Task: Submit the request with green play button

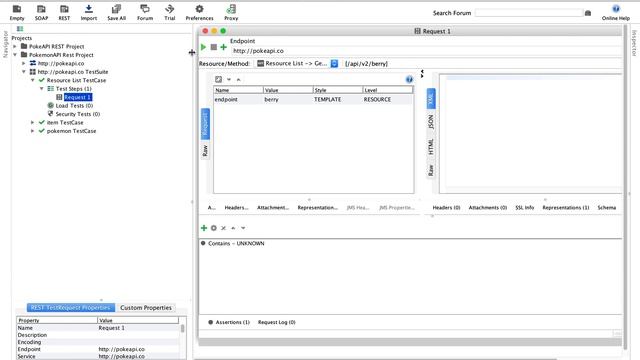Action: tap(203, 47)
